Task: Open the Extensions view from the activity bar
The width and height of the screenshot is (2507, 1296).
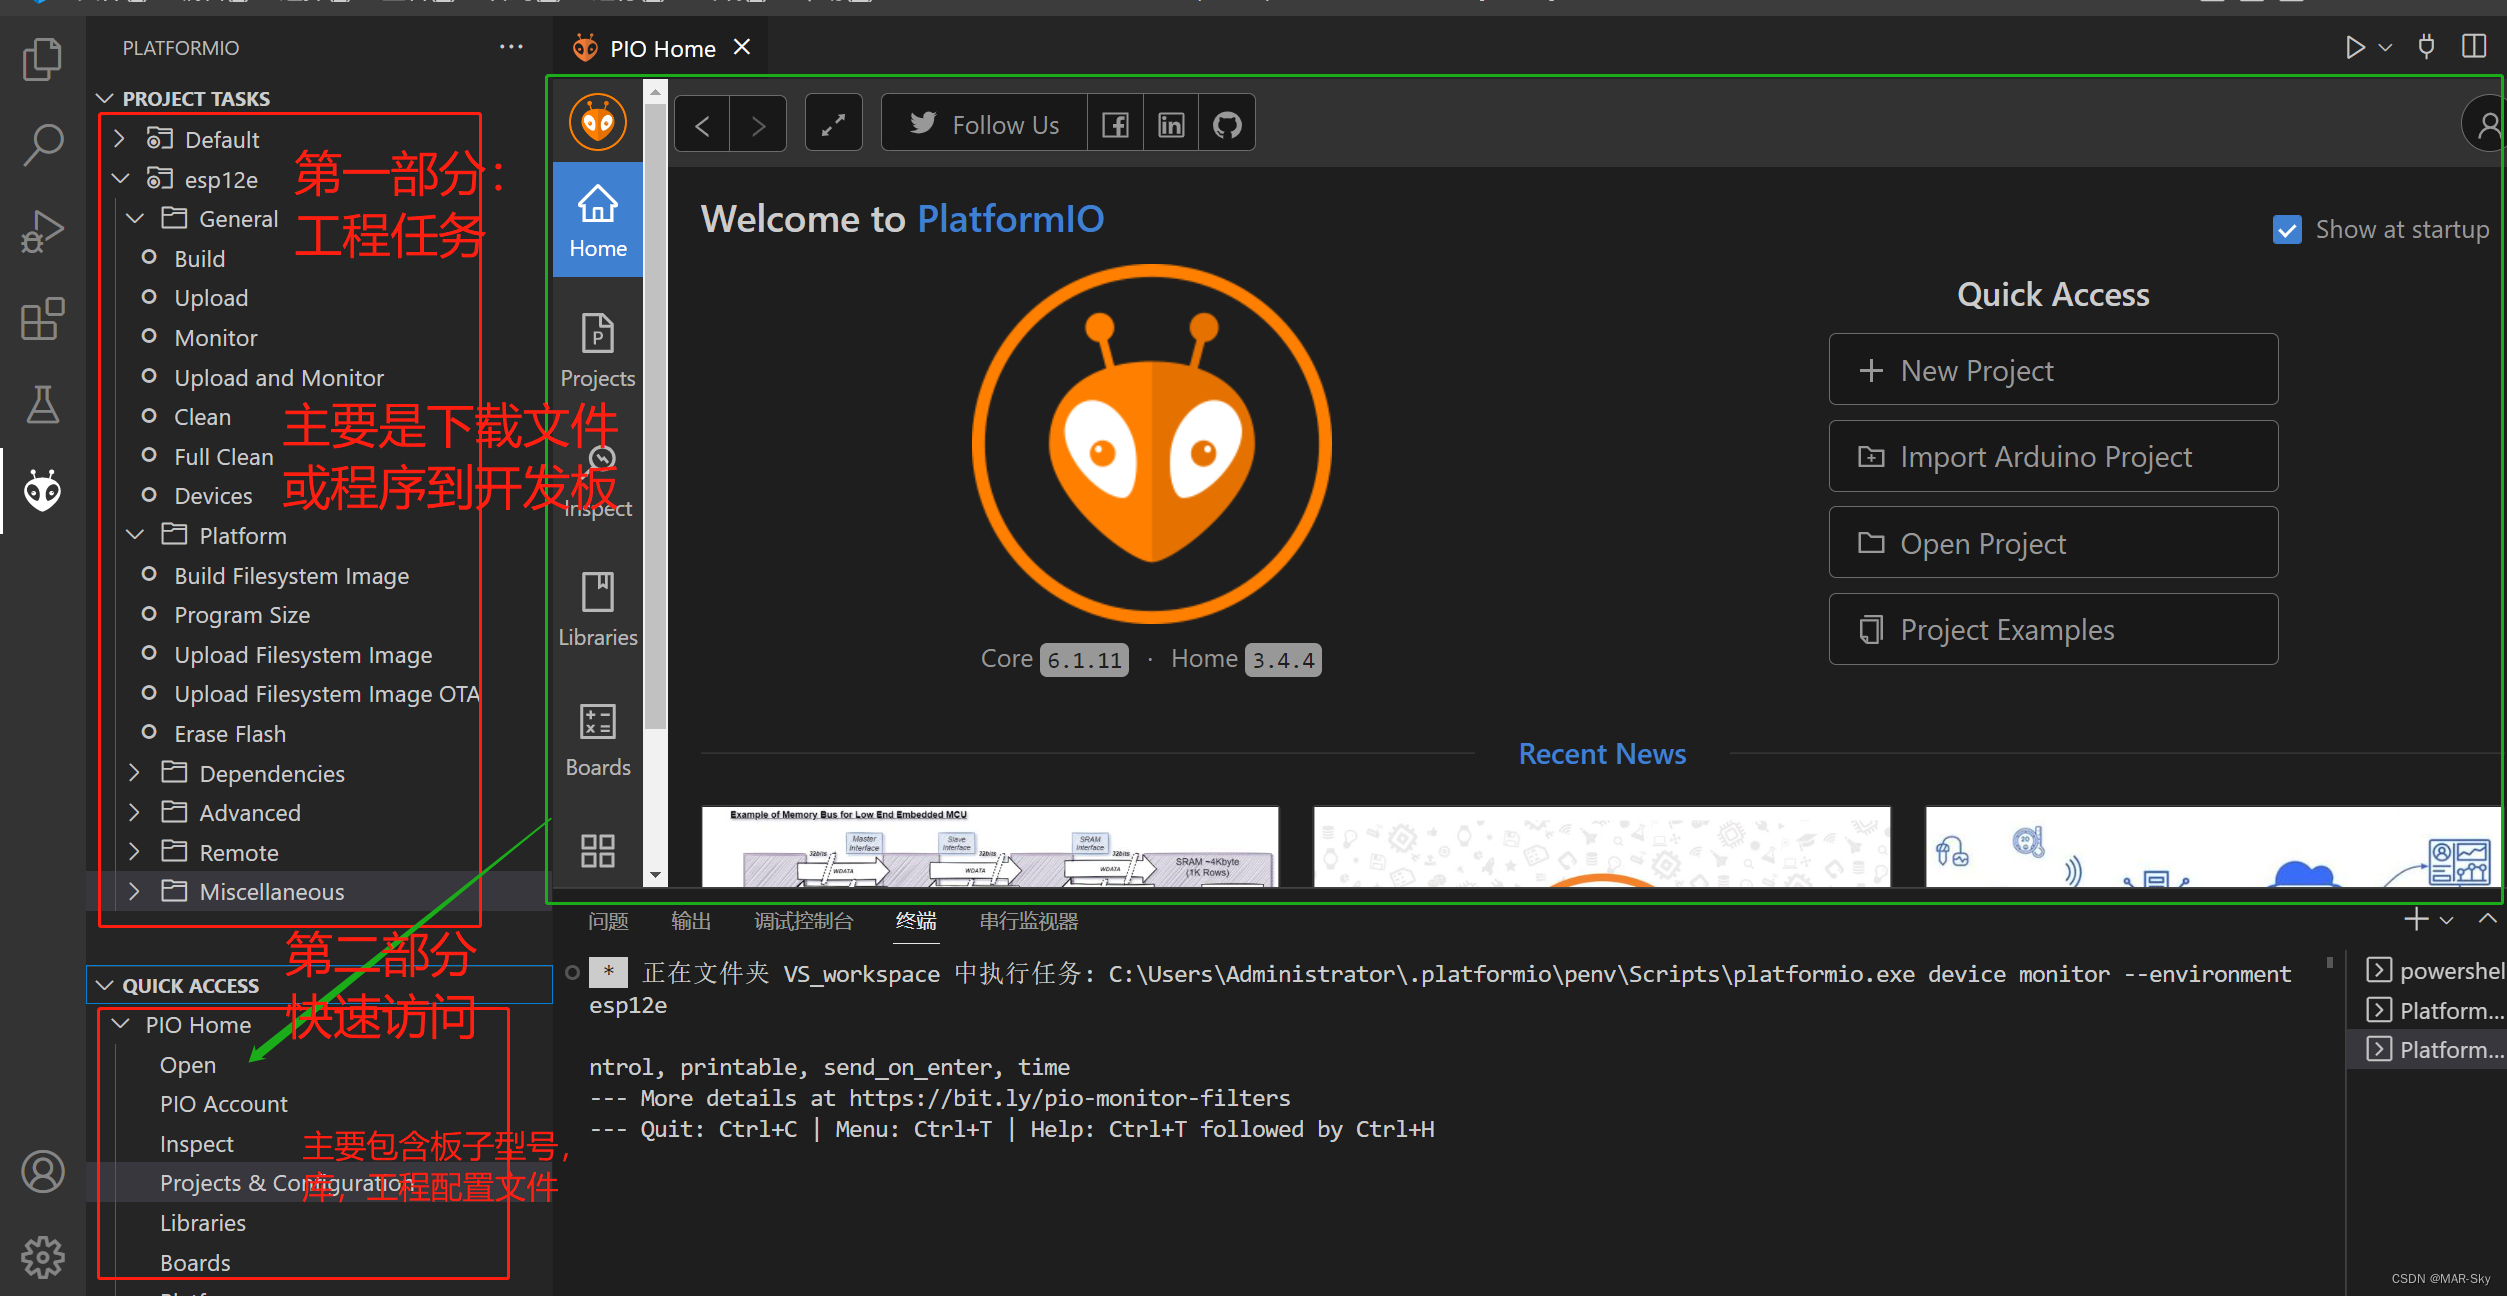Action: point(42,318)
